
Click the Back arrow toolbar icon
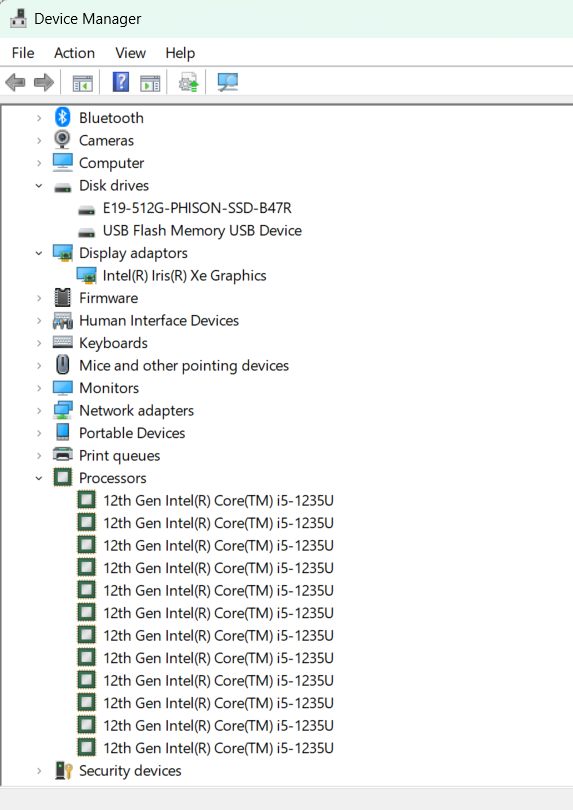point(15,82)
